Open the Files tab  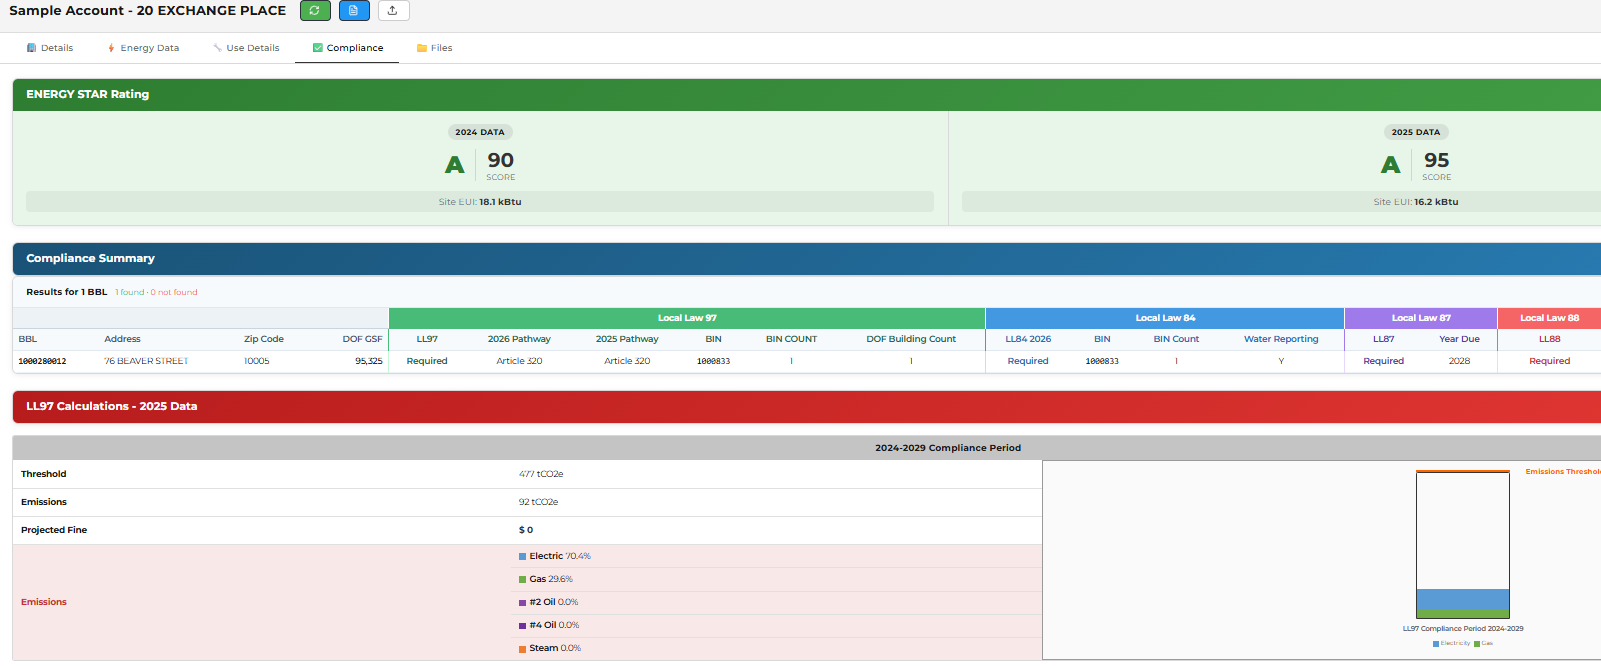[x=434, y=48]
